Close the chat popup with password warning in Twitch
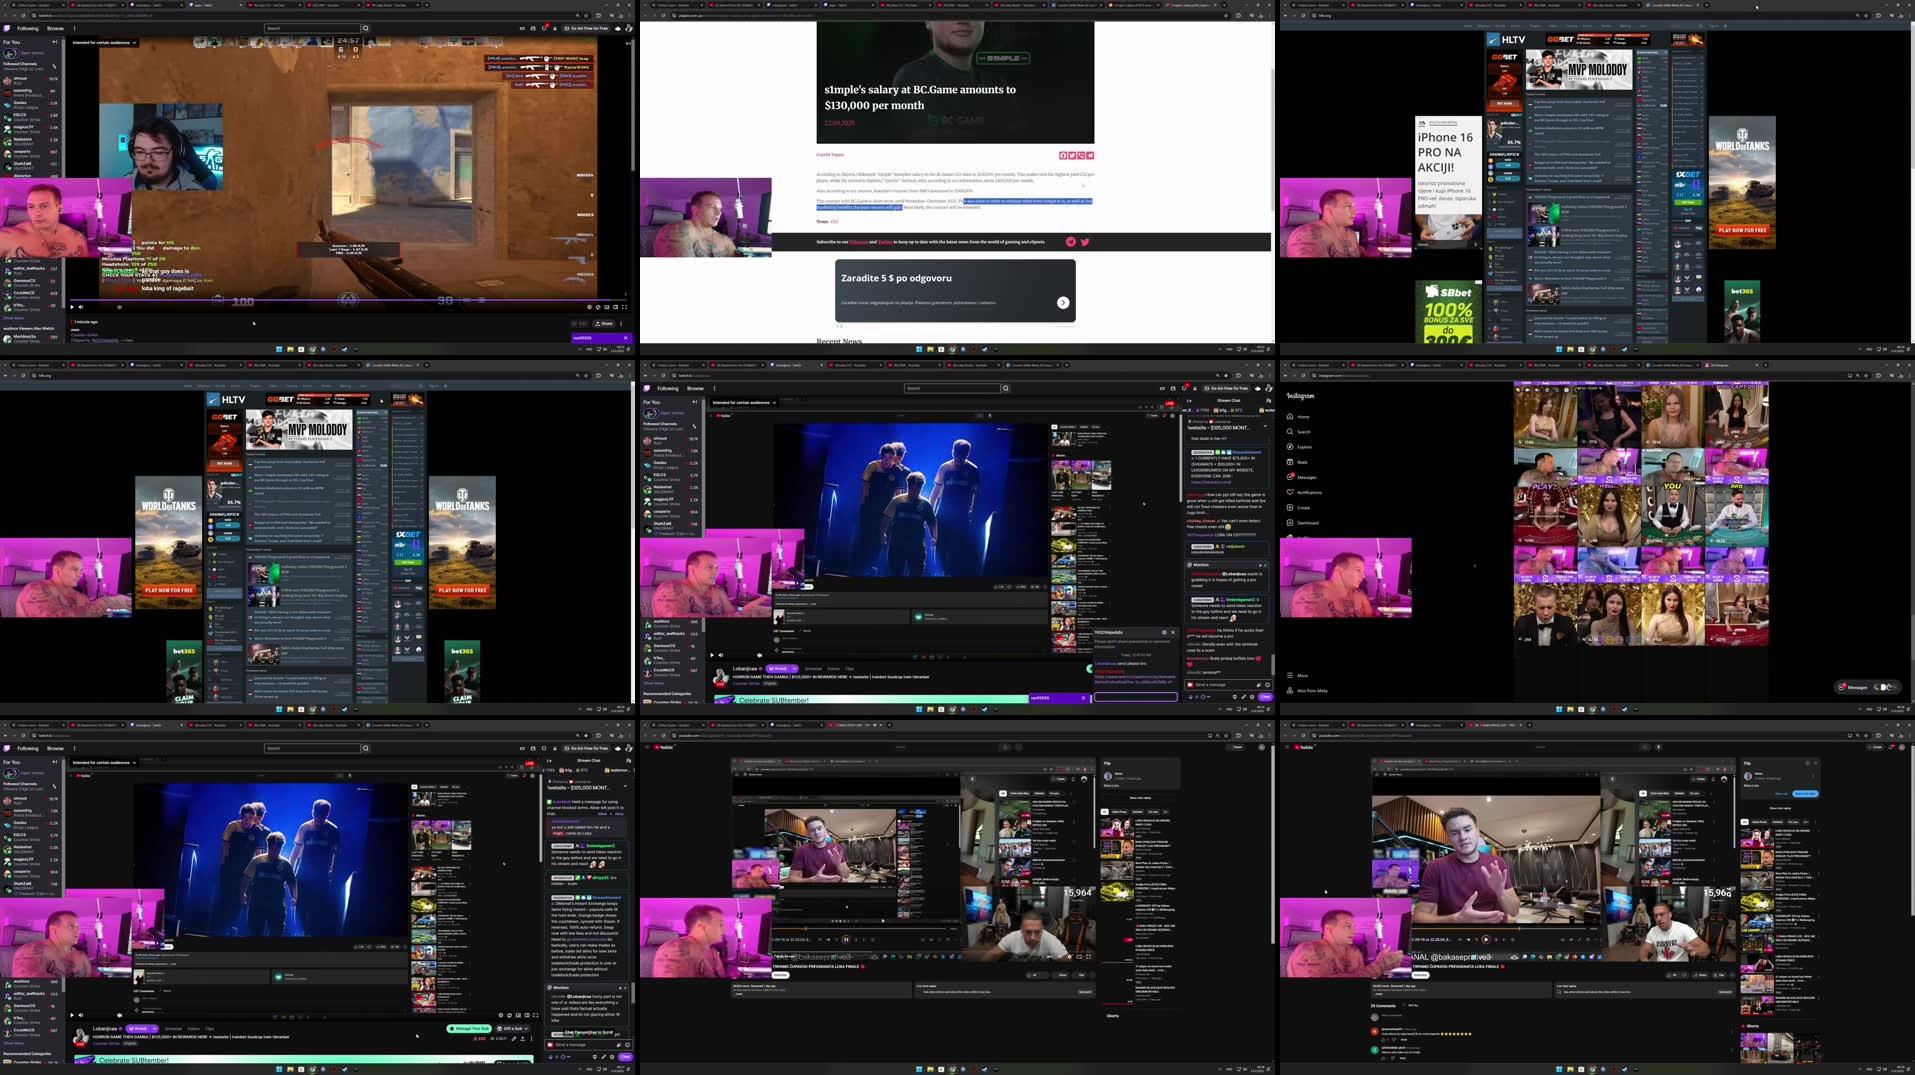1915x1075 pixels. (x=1172, y=632)
